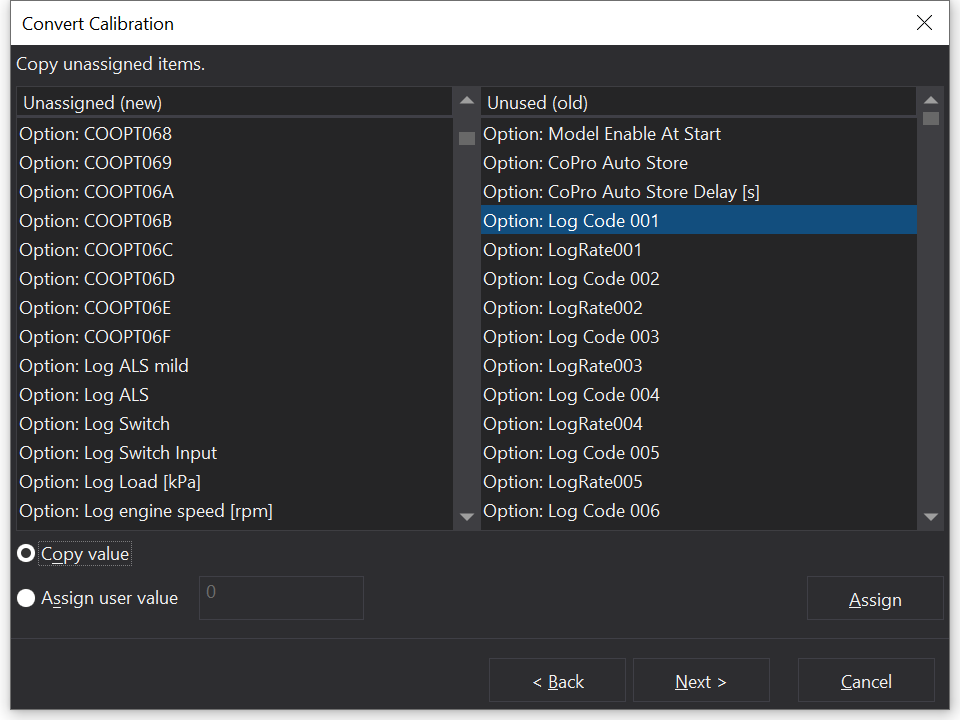Close the Convert Calibration dialog
This screenshot has height=720, width=960.
[x=924, y=23]
